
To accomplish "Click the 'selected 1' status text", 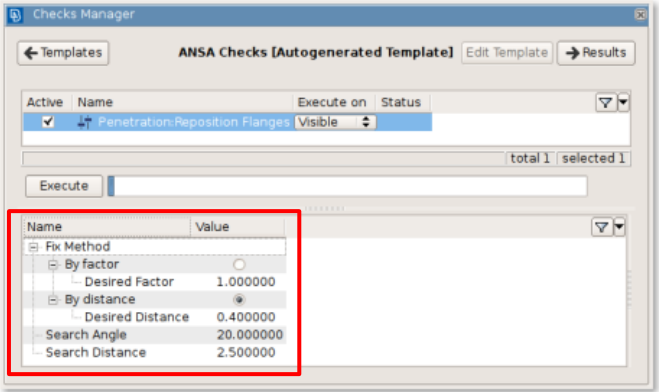I will pyautogui.click(x=593, y=158).
